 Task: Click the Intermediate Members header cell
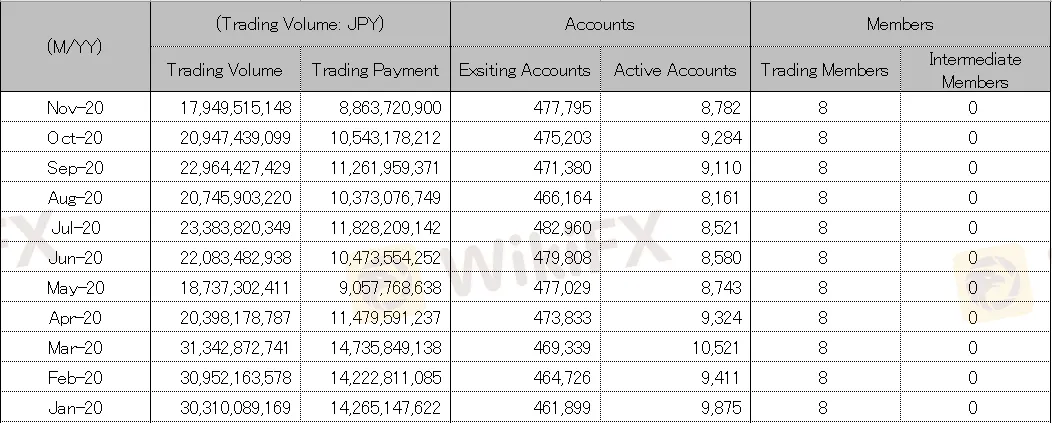click(x=976, y=70)
